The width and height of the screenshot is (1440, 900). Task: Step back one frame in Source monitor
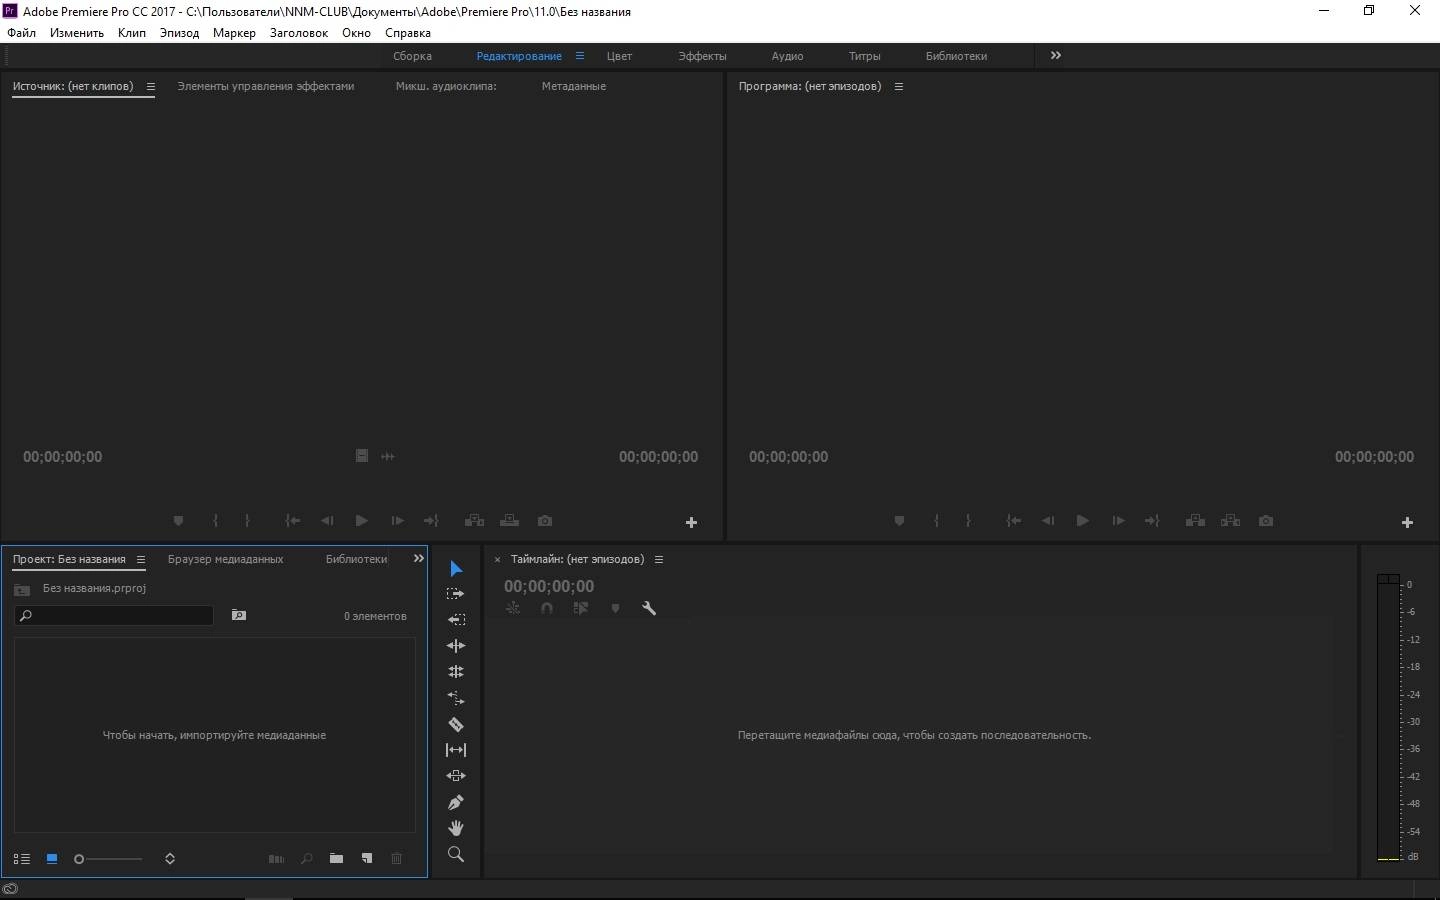click(x=327, y=521)
